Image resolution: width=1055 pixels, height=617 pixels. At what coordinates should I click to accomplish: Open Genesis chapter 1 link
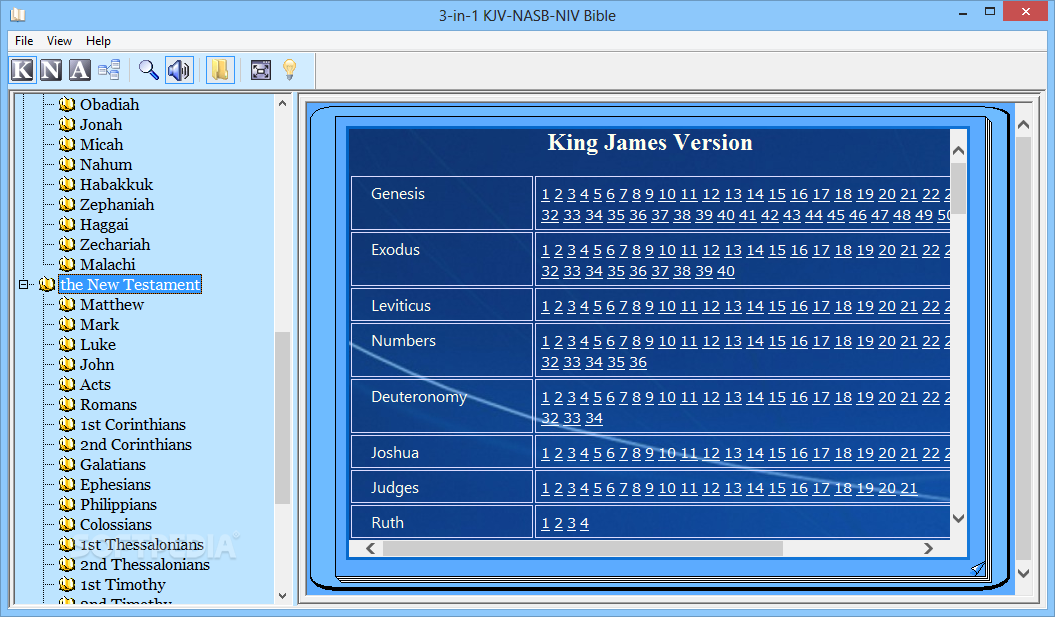[x=545, y=194]
